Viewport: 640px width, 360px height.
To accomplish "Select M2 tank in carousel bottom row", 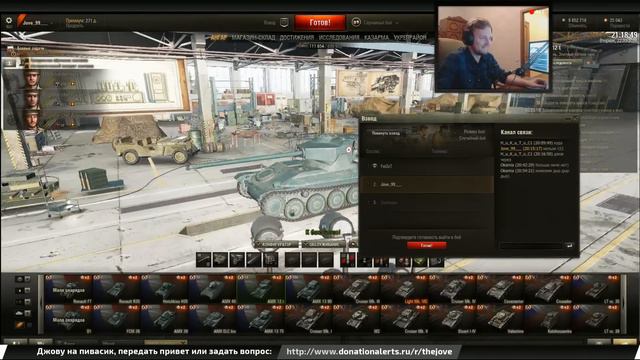I will [x=356, y=319].
